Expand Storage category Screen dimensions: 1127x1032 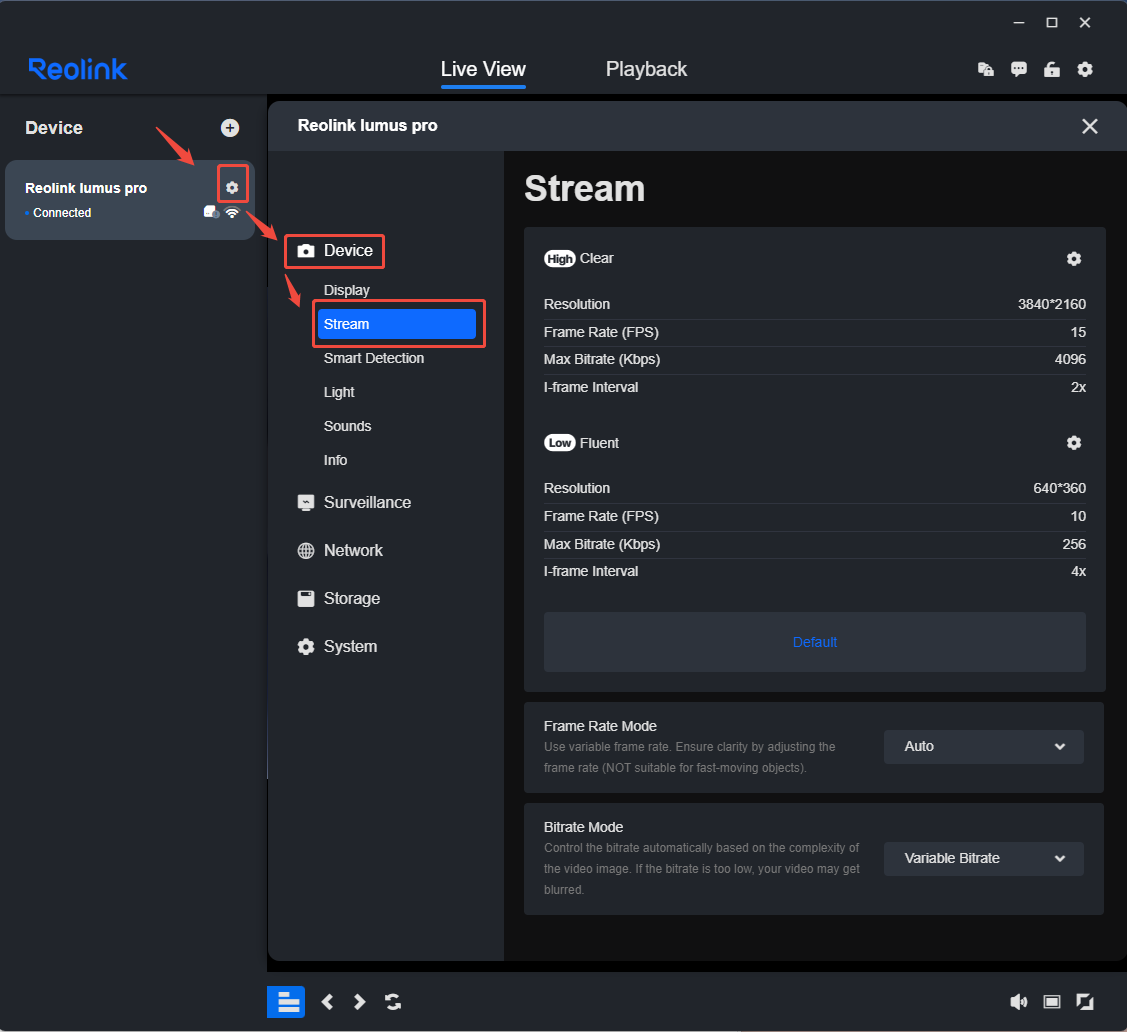(x=339, y=599)
